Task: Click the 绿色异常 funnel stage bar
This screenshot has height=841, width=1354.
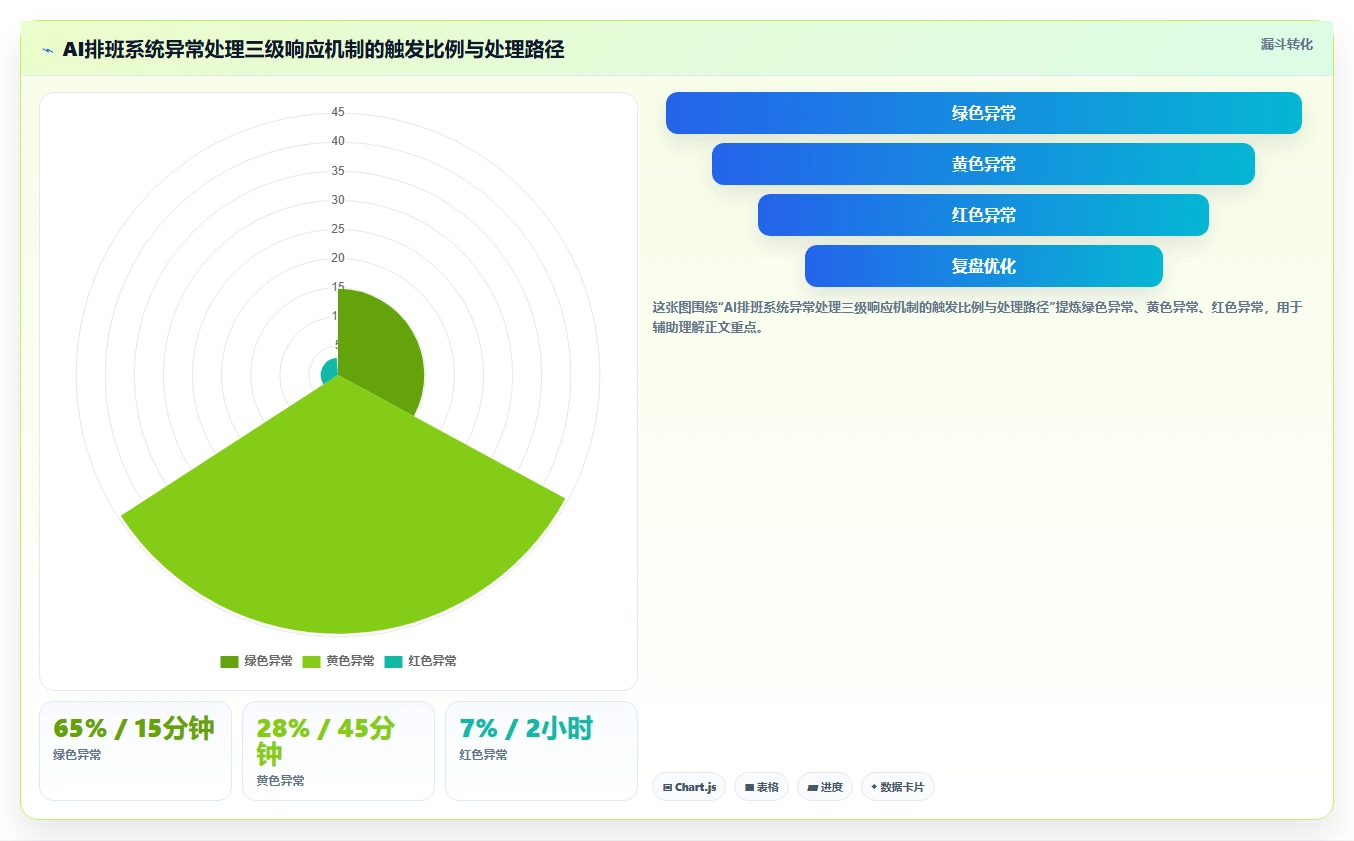Action: click(x=984, y=113)
